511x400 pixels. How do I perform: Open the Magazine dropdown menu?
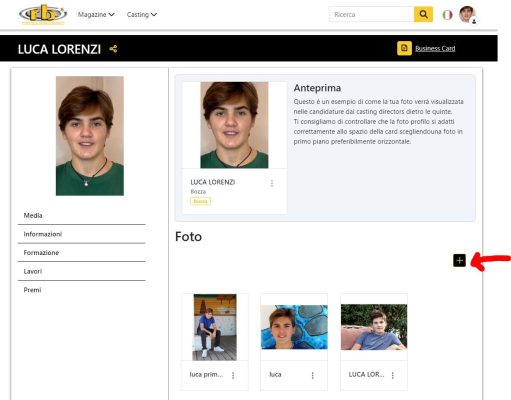point(96,15)
